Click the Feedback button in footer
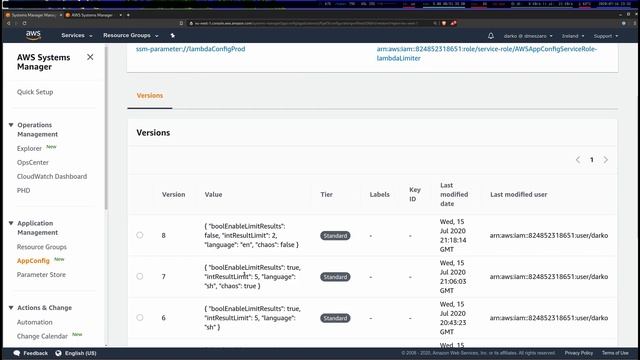The image size is (640, 360). (31, 353)
